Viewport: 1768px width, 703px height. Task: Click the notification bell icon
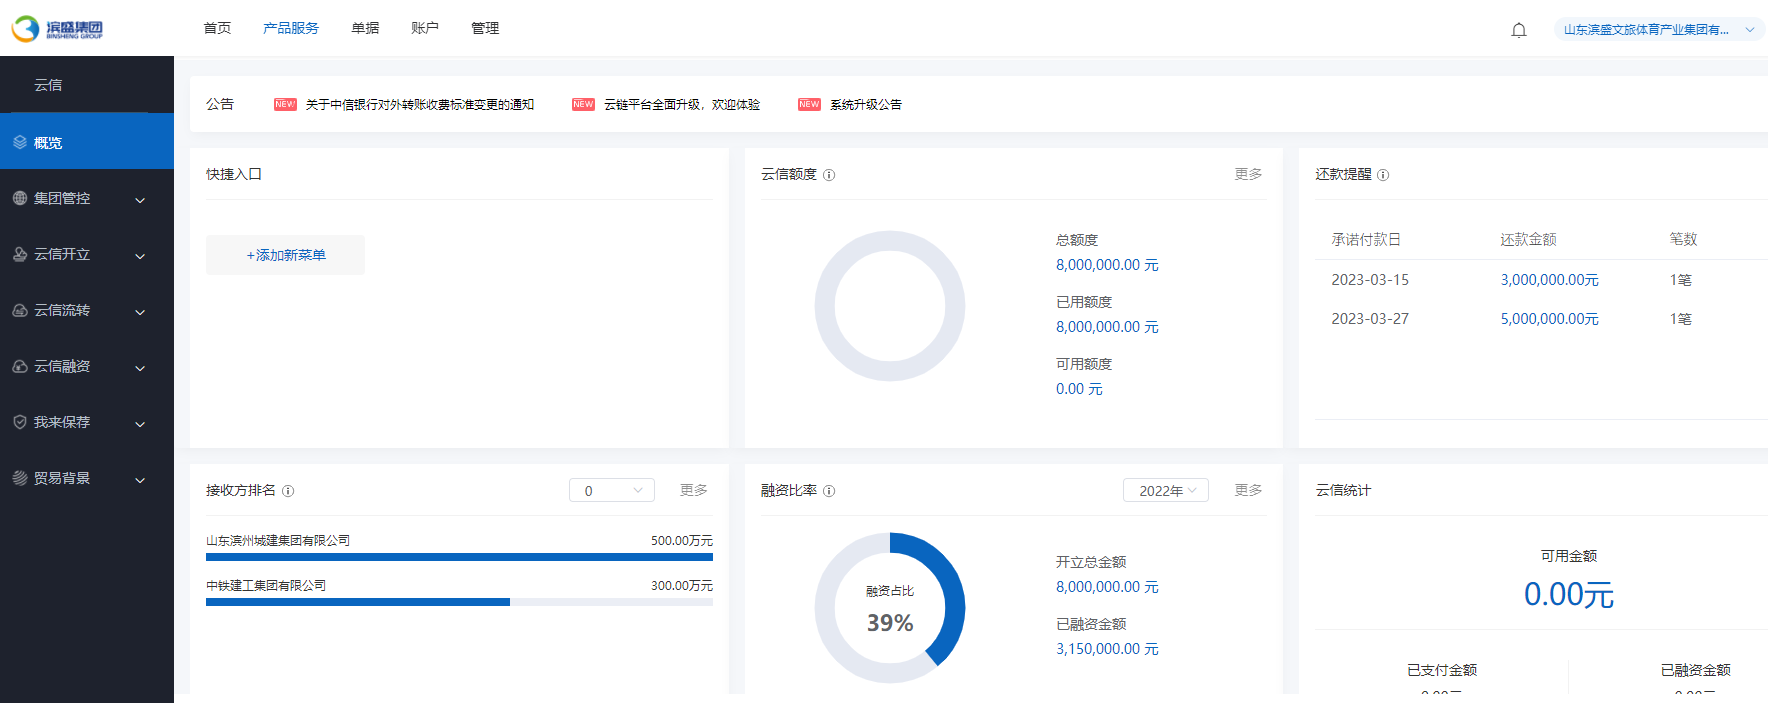point(1518,30)
